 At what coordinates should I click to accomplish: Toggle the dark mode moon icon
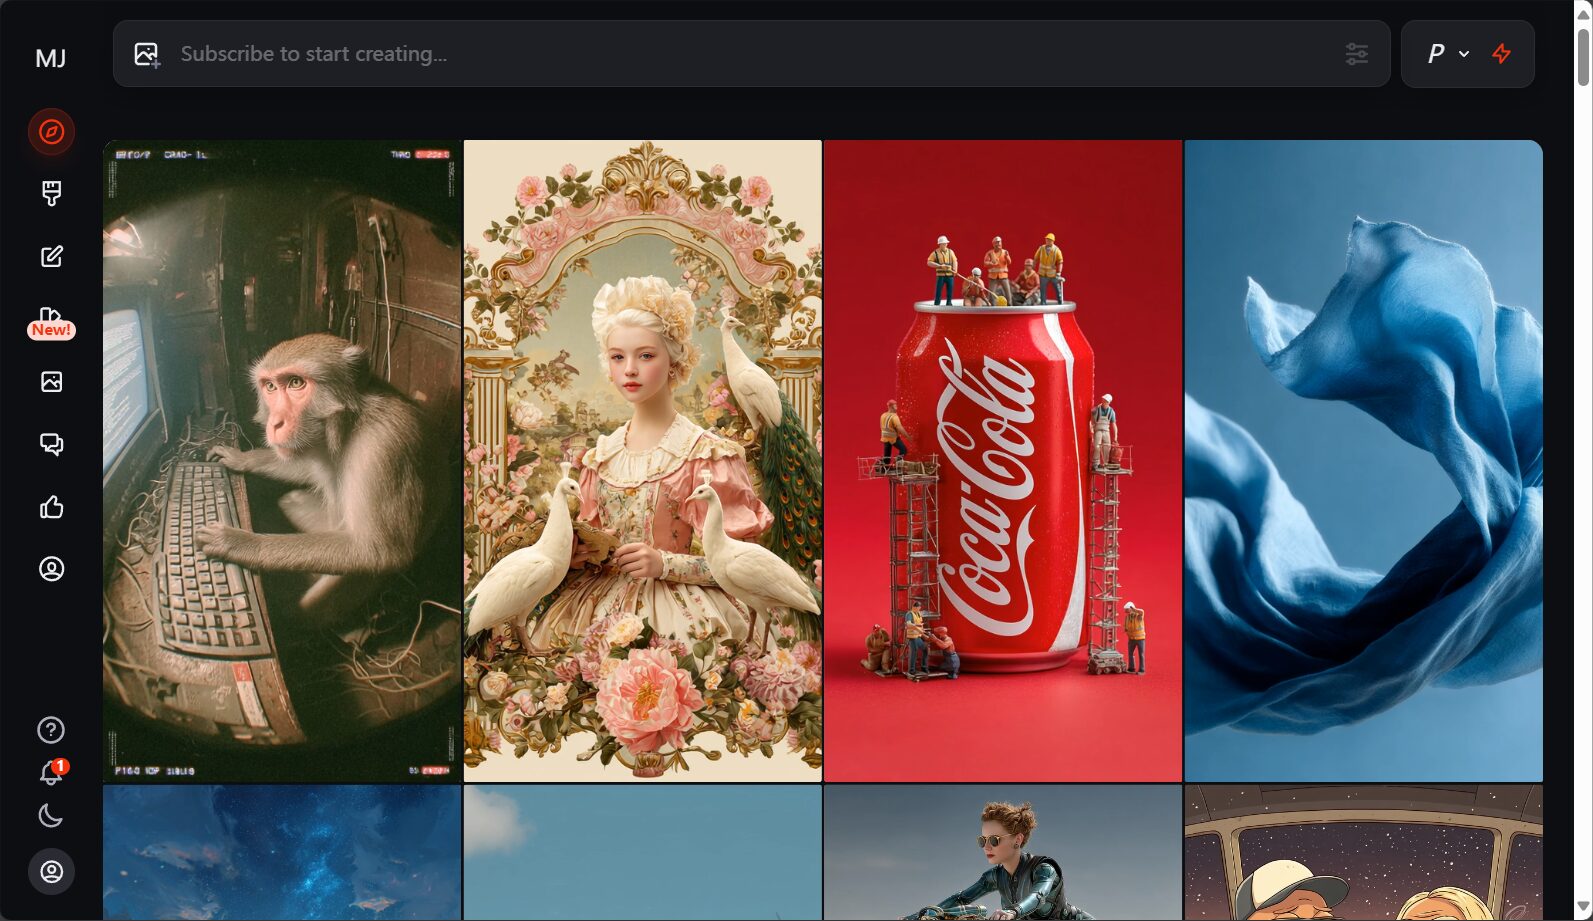tap(51, 816)
